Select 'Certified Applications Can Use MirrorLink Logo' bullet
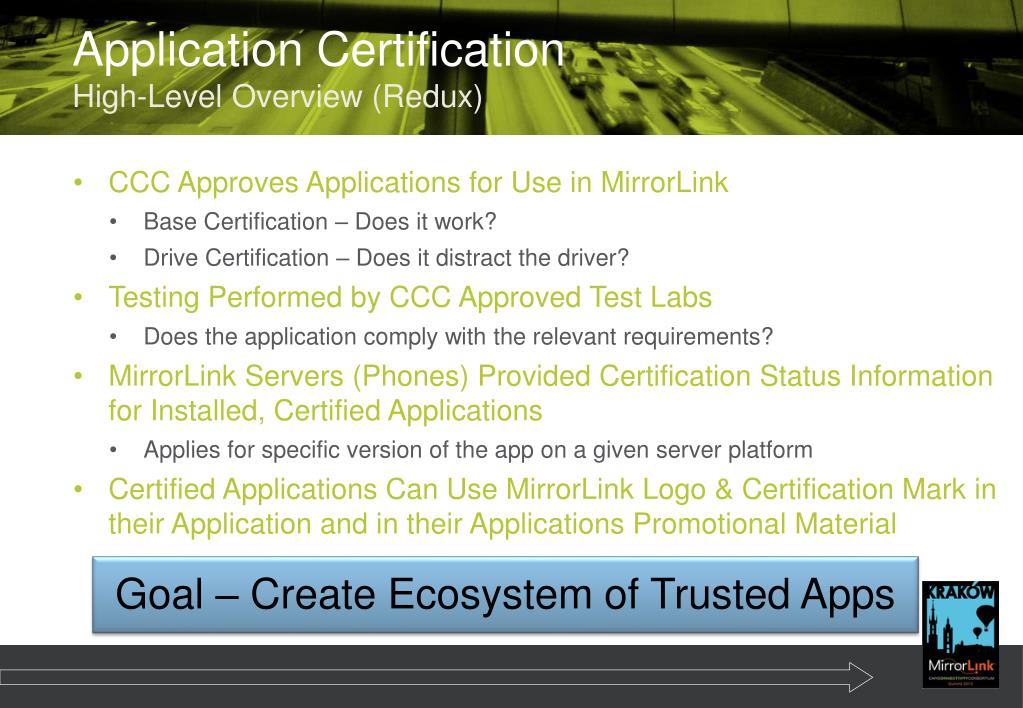This screenshot has height=708, width=1023. coord(552,506)
